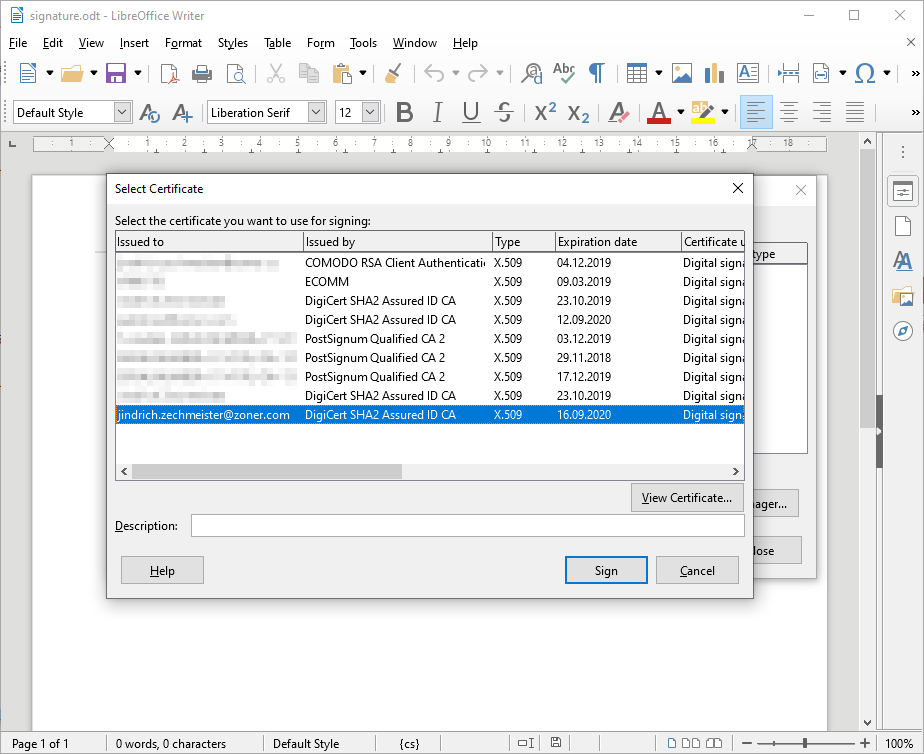Screen dimensions: 924x754
Task: Apply yellow highlighting color button
Action: click(x=703, y=113)
